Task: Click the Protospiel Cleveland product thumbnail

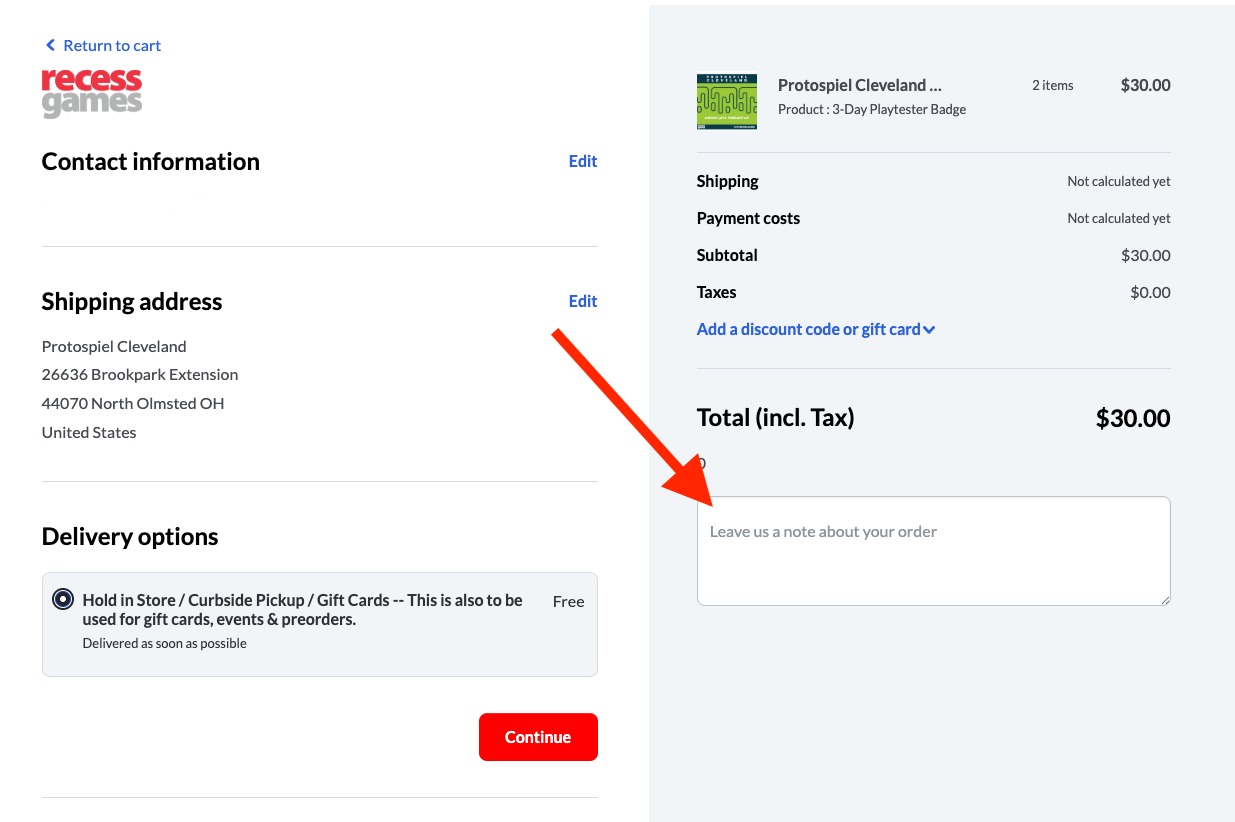Action: [x=726, y=101]
